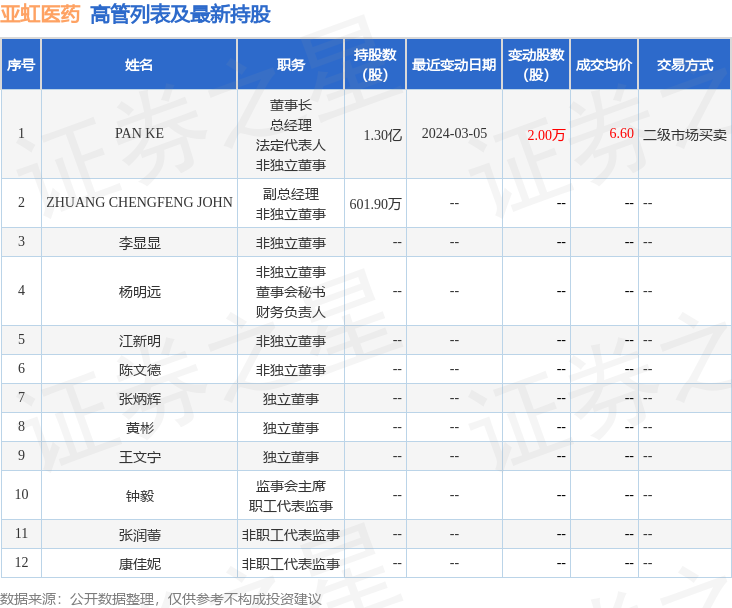732x608 pixels.
Task: Click the 高管列表及最新持股 heading
Action: (180, 14)
